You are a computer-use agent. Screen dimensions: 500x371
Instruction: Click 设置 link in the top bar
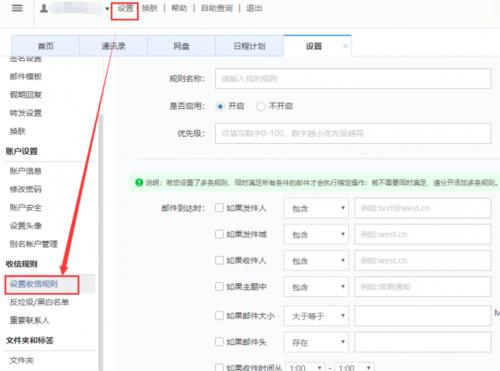pos(125,8)
